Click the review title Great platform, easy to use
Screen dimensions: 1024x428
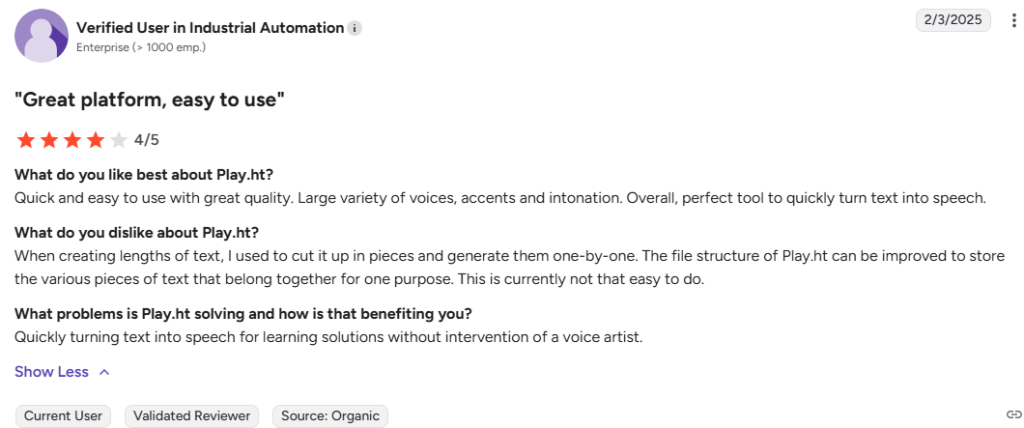150,100
